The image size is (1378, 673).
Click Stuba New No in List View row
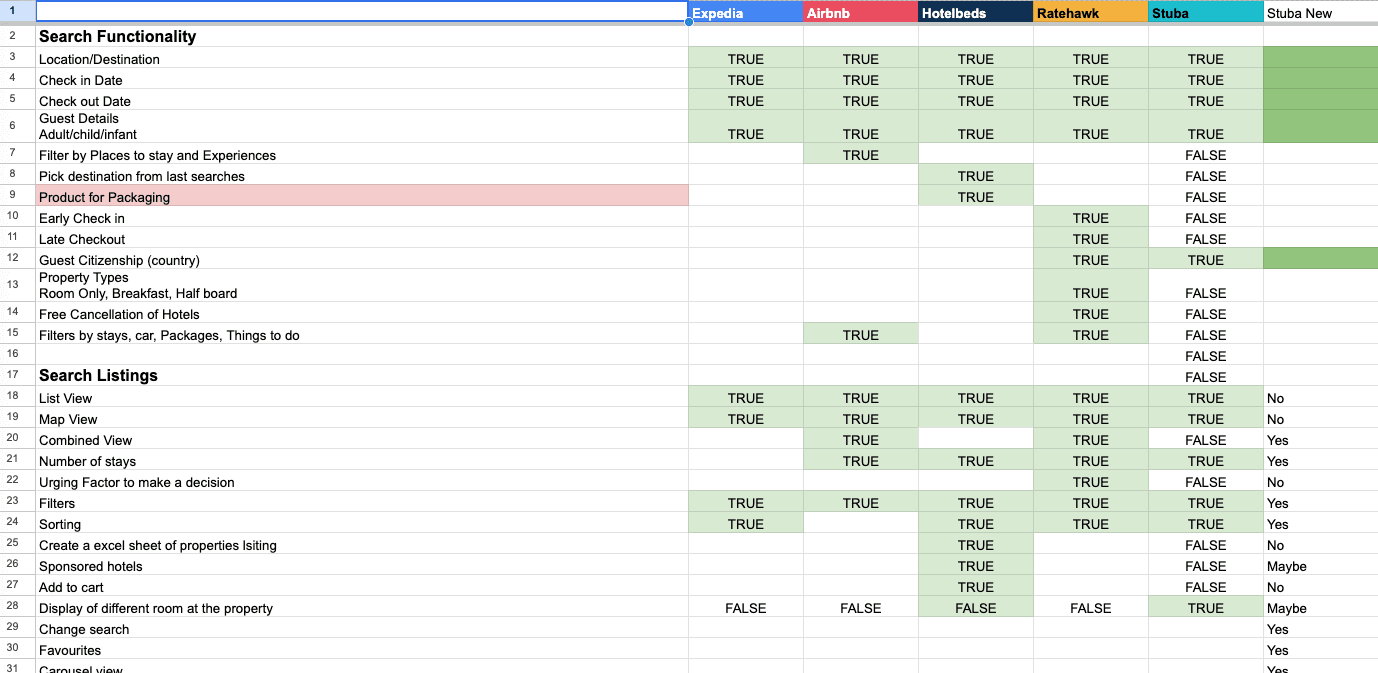(x=1321, y=397)
